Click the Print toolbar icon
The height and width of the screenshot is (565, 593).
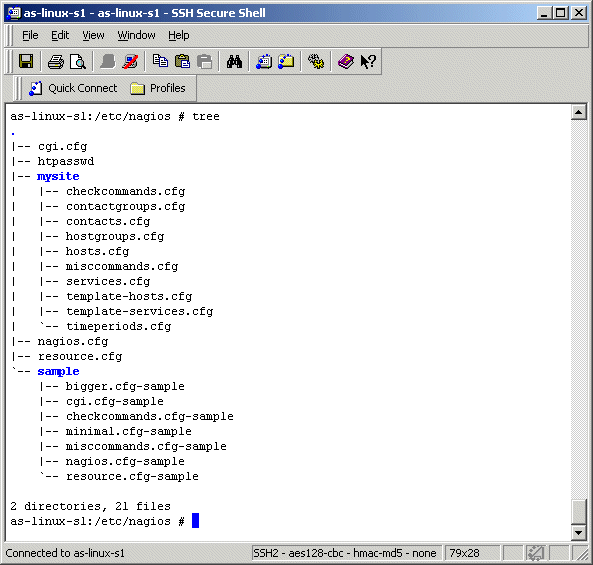(x=56, y=61)
